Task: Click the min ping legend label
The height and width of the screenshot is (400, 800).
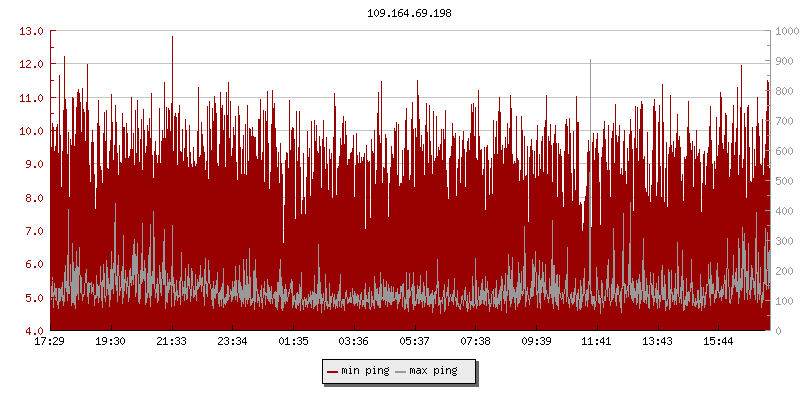Action: [x=365, y=371]
